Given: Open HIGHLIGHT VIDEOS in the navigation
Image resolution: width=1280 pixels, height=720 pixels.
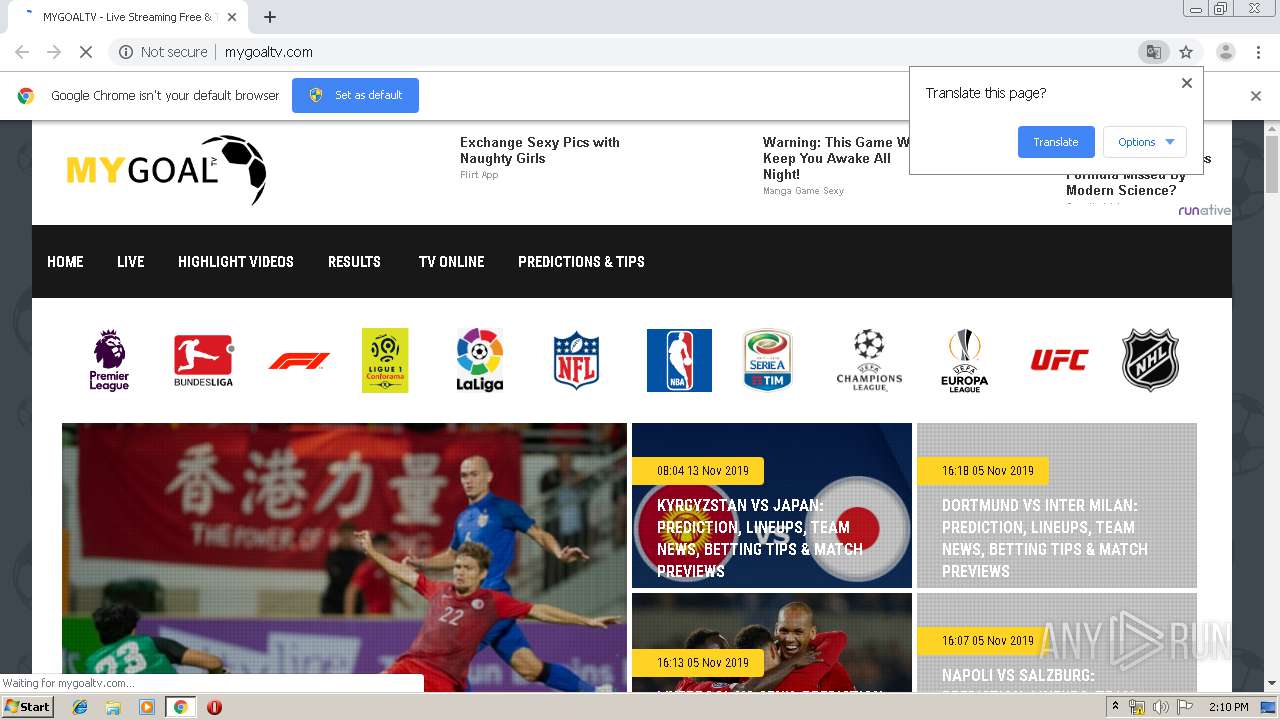Looking at the screenshot, I should 236,262.
